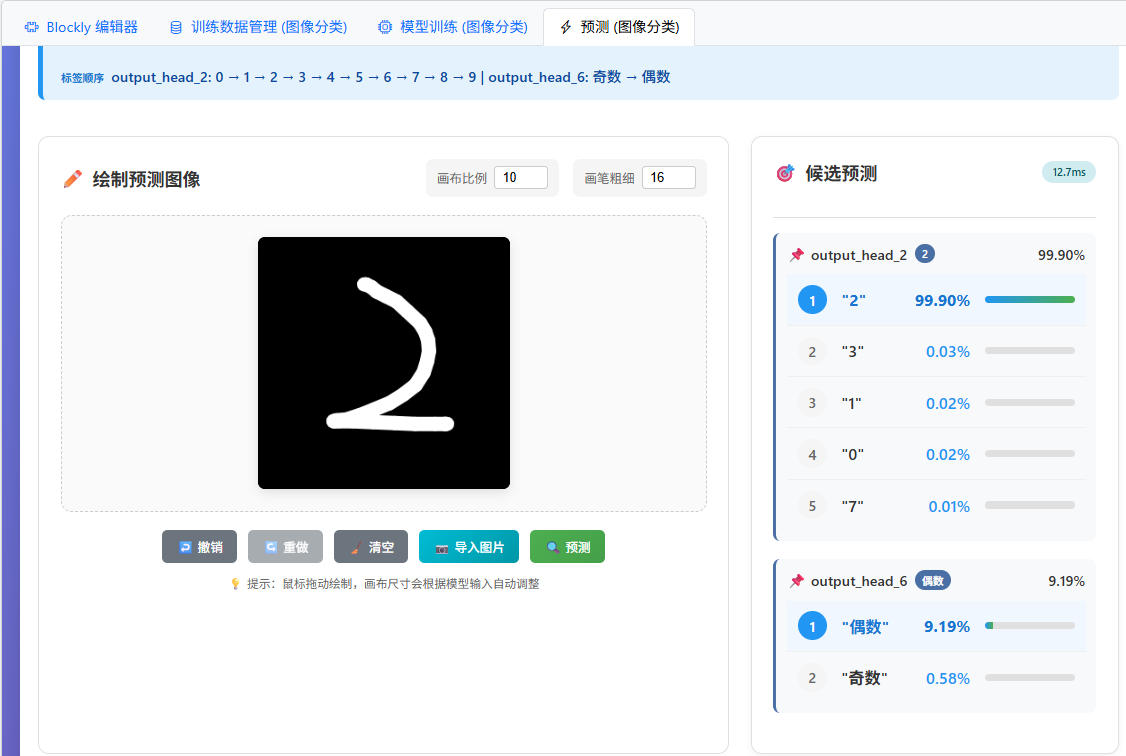1126x756 pixels.
Task: Click the 9.19% 偶数 progress bar
Action: pos(1030,626)
